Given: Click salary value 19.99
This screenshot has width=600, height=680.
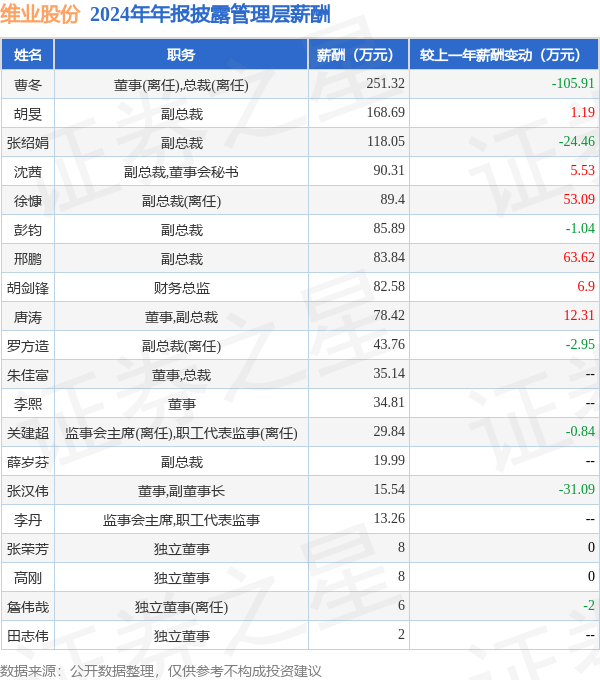Looking at the screenshot, I should coord(389,461).
